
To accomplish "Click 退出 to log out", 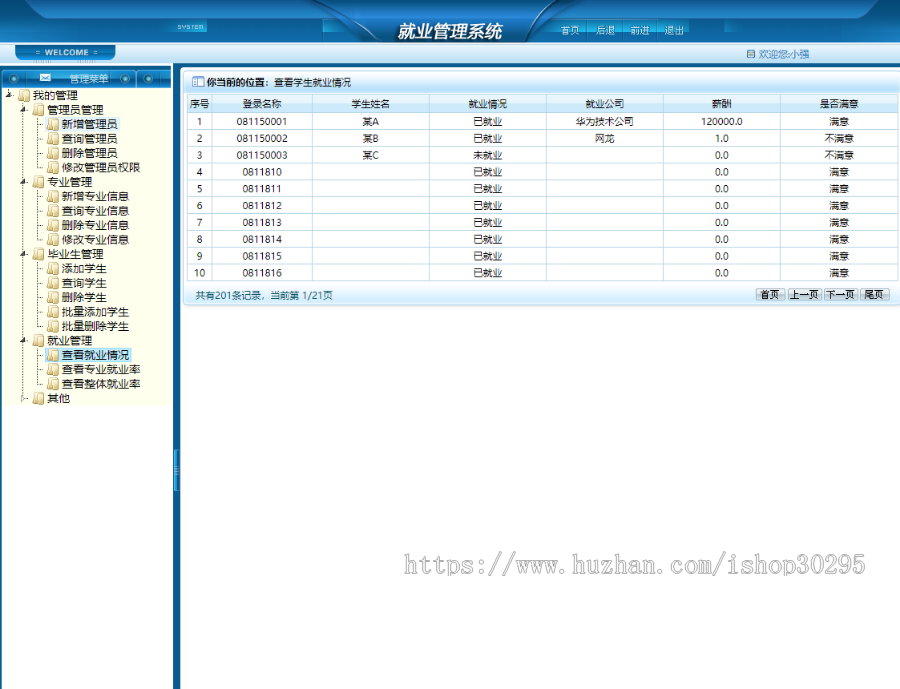I will 674,31.
